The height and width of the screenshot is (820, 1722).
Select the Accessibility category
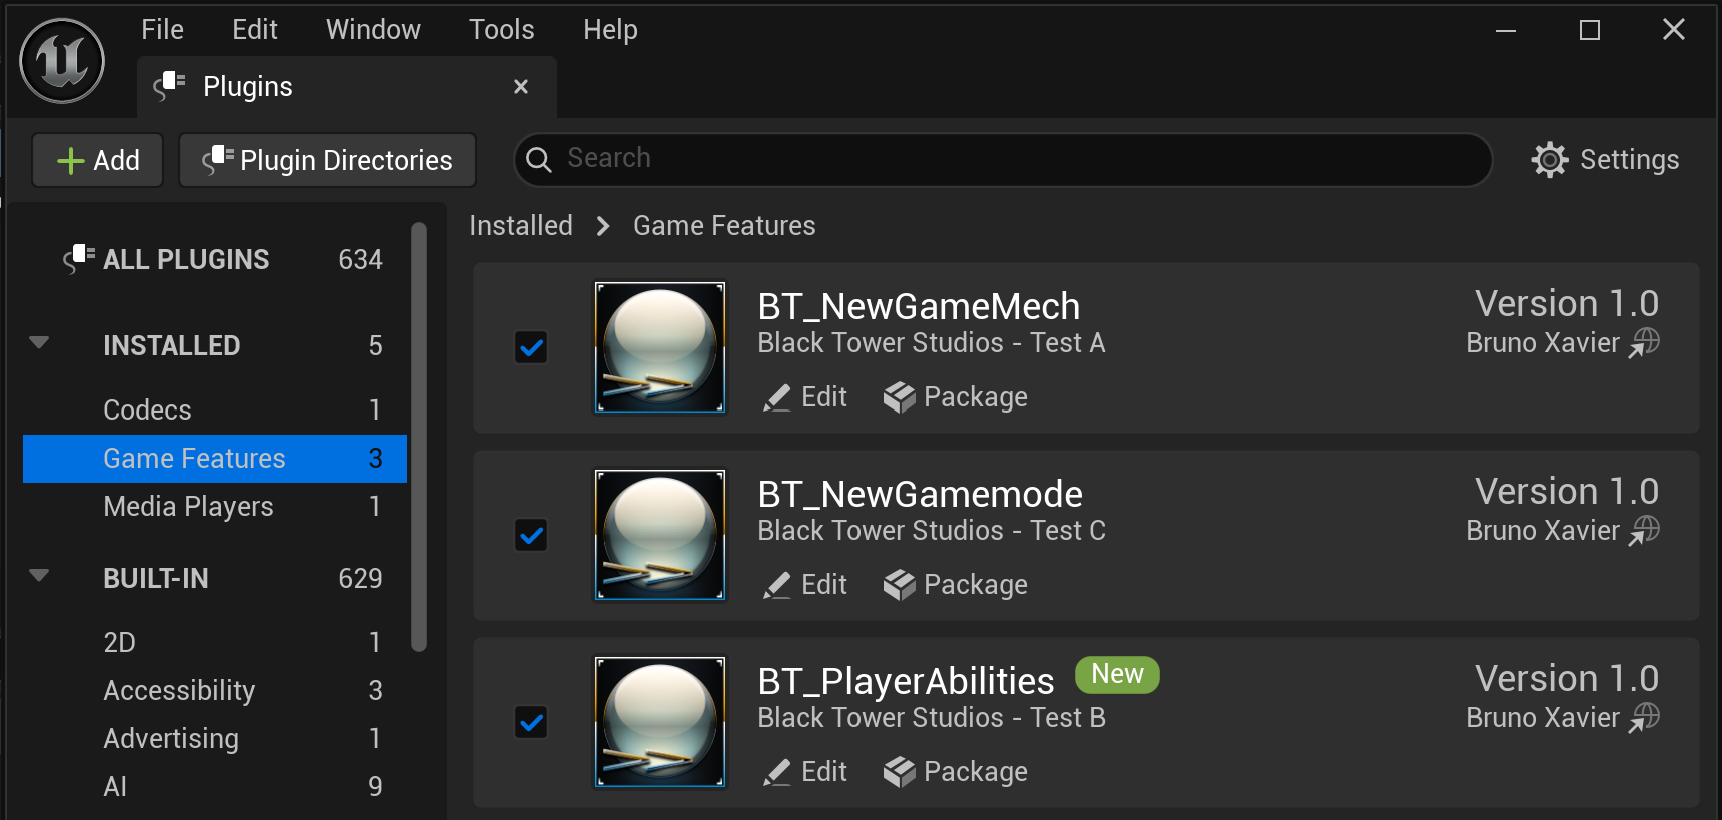[215, 690]
